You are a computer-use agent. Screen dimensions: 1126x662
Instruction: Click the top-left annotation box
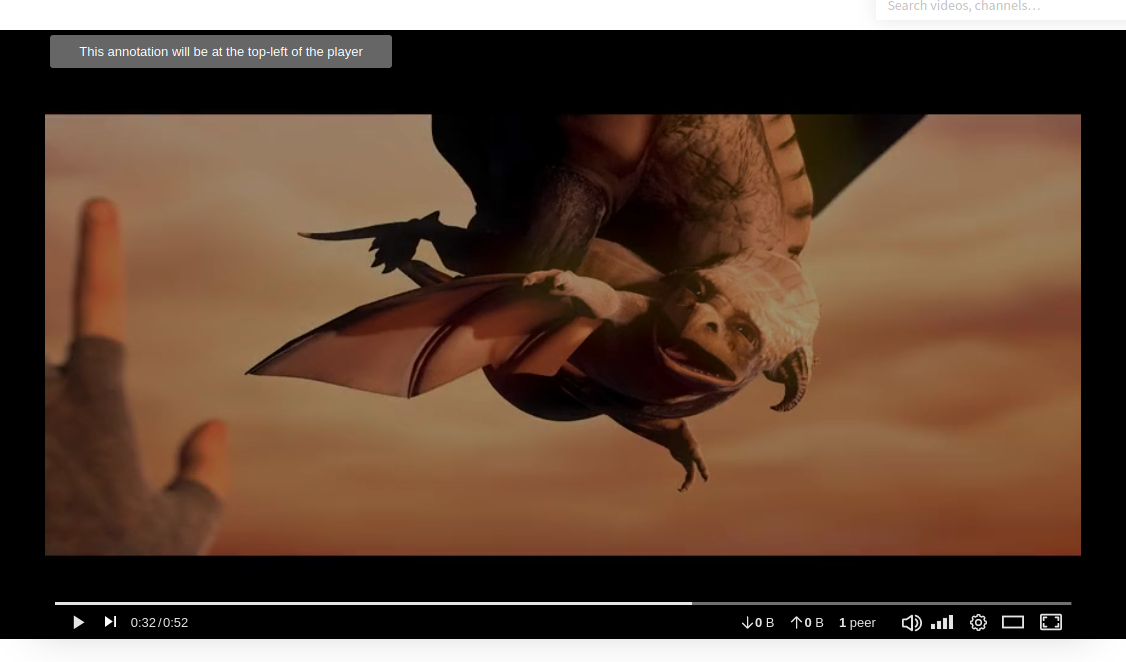[x=221, y=51]
